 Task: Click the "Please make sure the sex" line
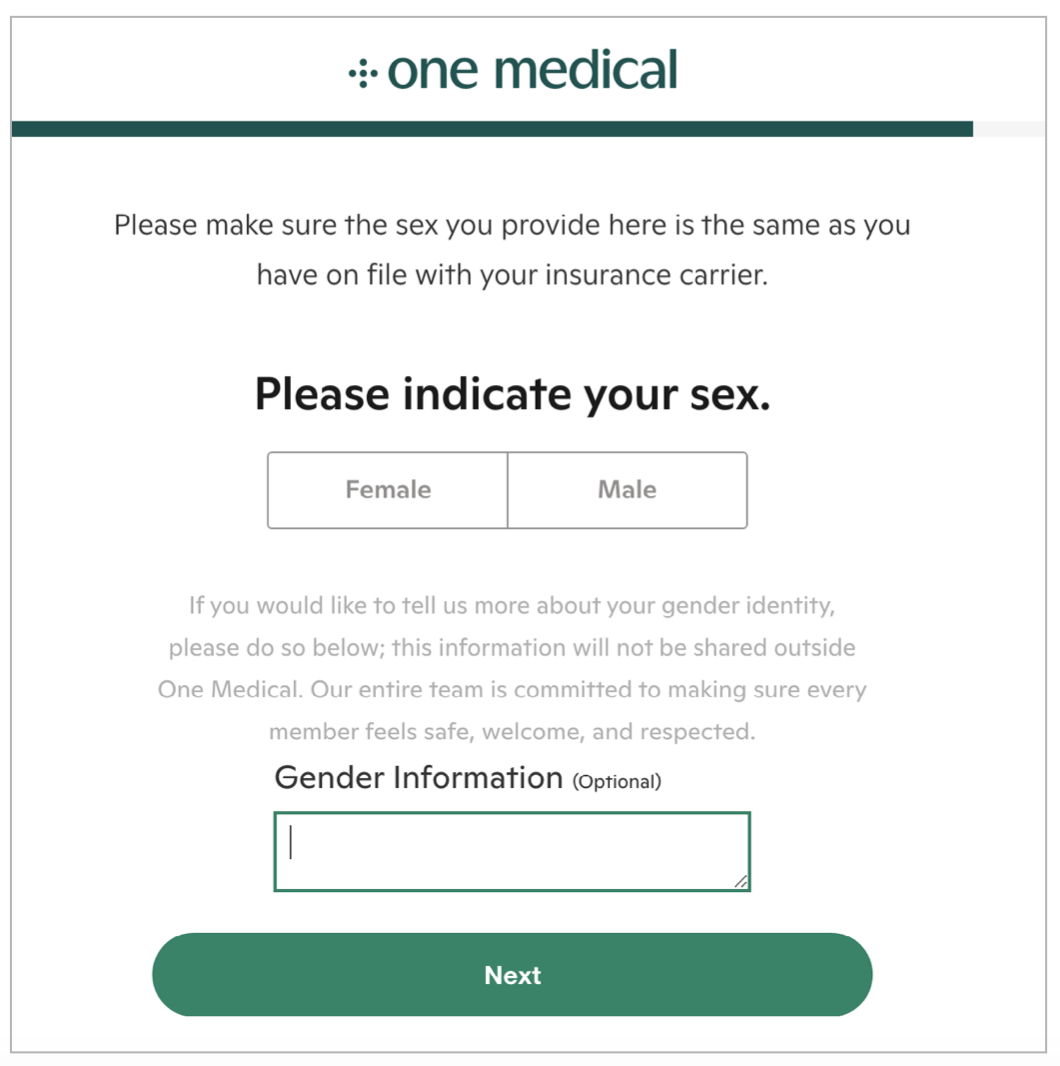click(512, 224)
